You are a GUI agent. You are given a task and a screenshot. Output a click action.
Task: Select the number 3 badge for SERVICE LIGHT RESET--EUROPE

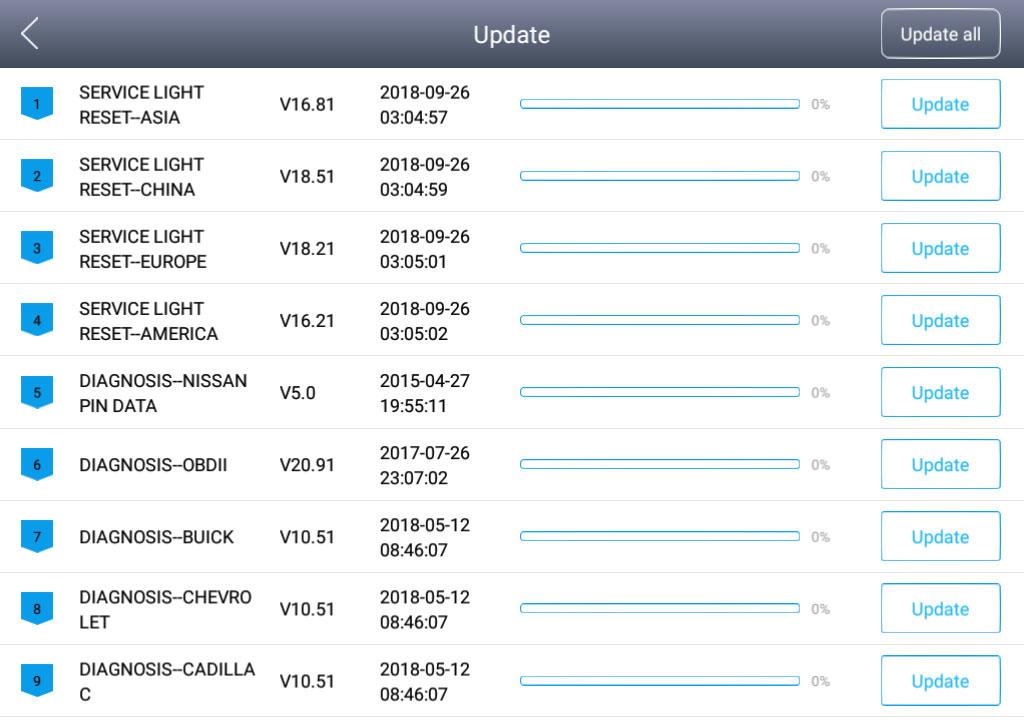click(37, 248)
